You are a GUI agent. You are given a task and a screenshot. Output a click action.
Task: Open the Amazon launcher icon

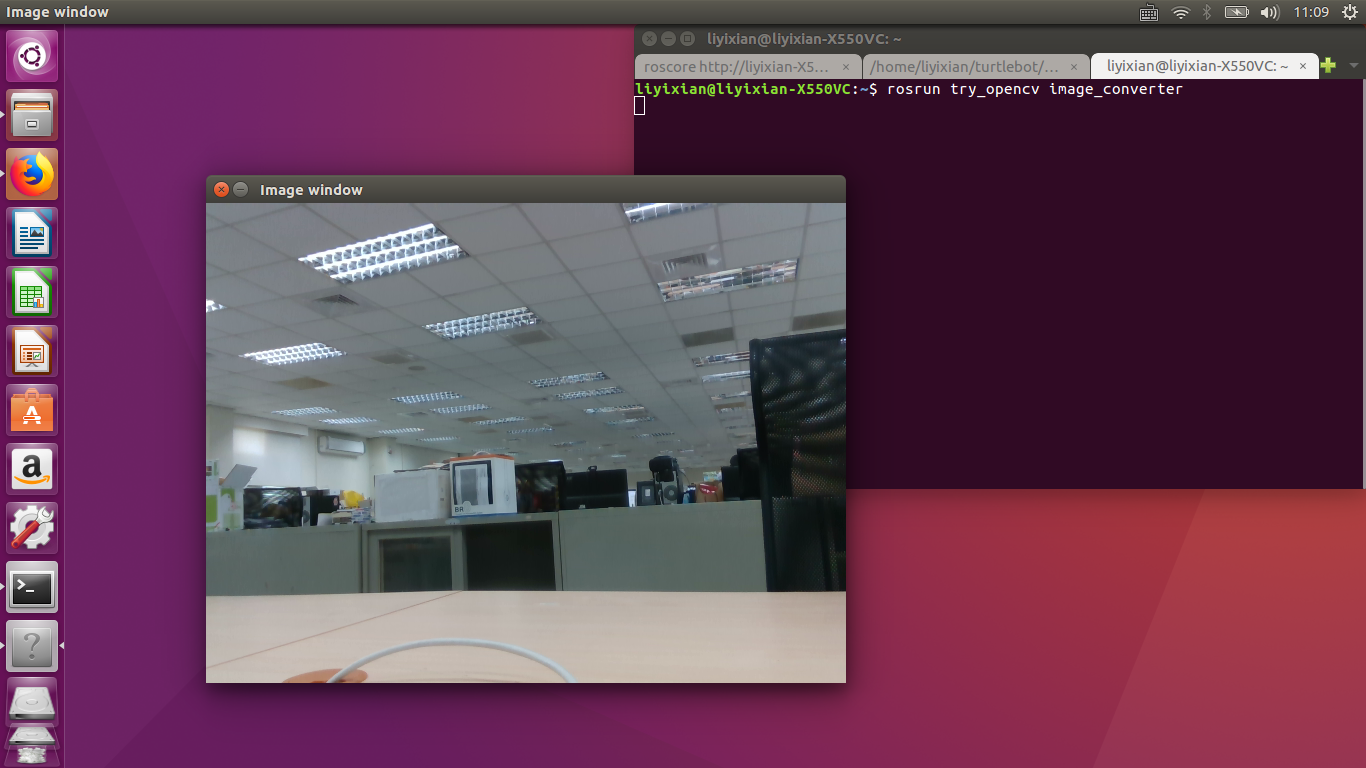coord(32,469)
